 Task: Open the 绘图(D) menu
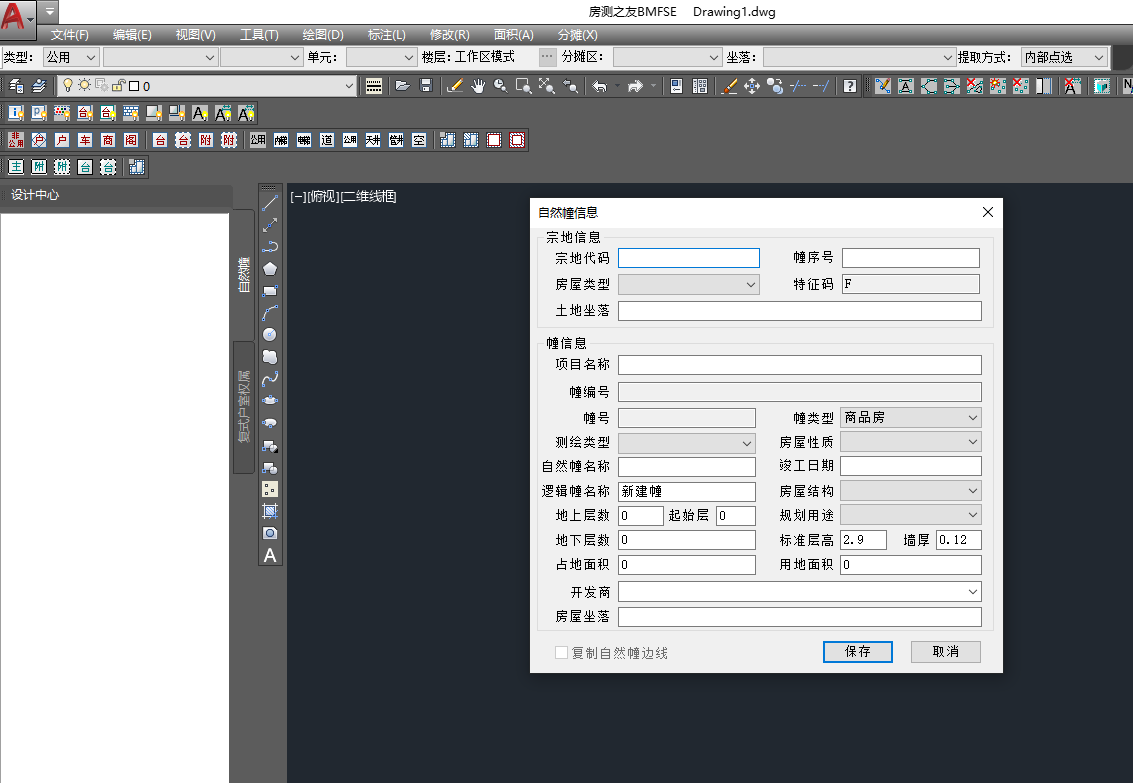pyautogui.click(x=323, y=35)
